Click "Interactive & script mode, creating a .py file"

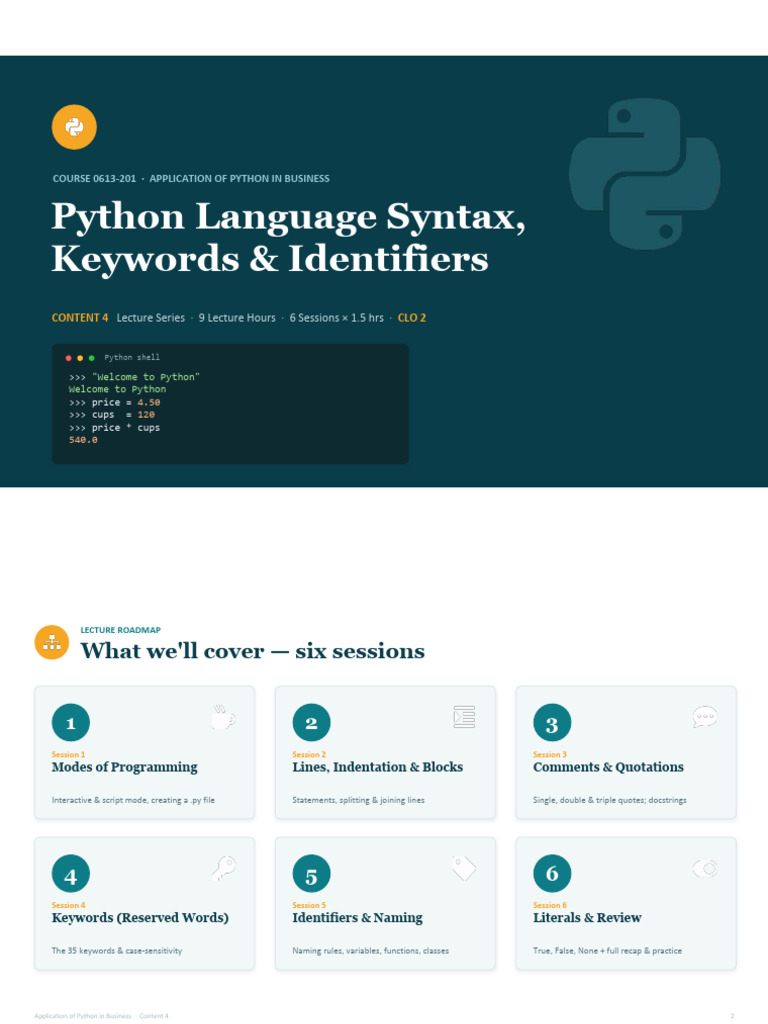(133, 800)
